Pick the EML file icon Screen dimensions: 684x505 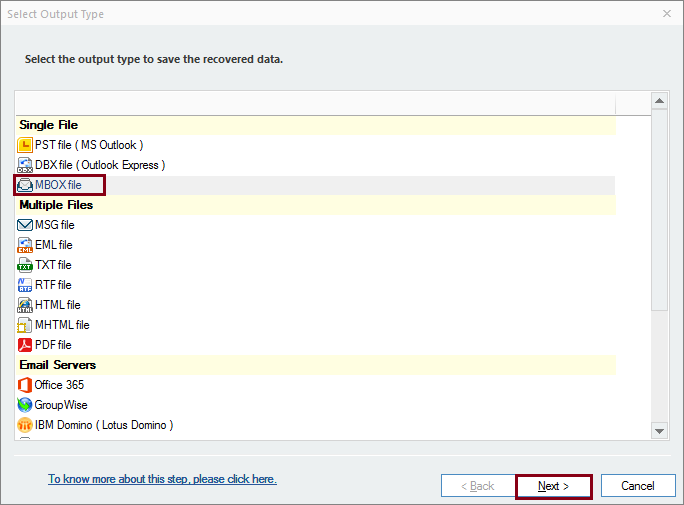pos(25,245)
